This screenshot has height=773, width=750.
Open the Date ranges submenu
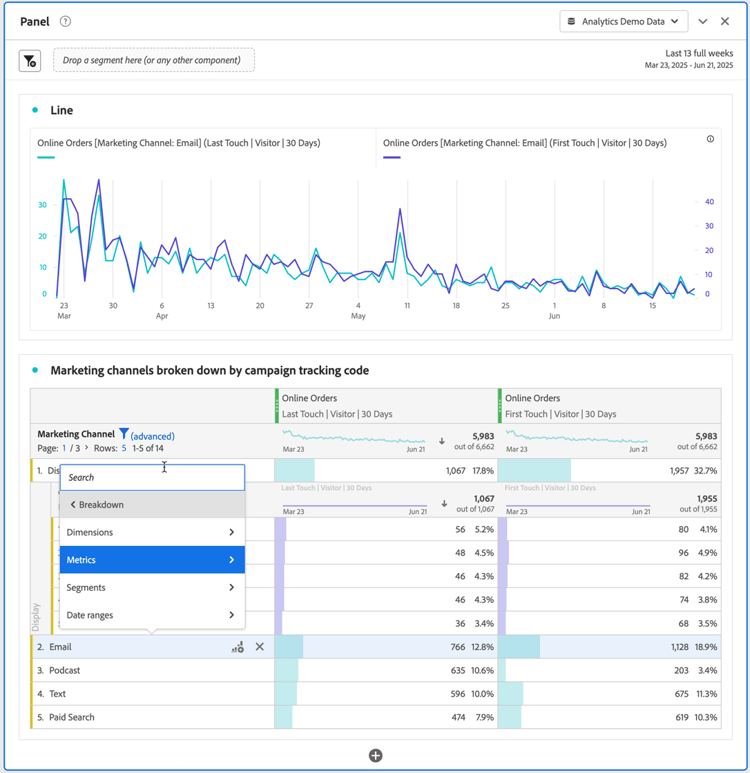152,615
